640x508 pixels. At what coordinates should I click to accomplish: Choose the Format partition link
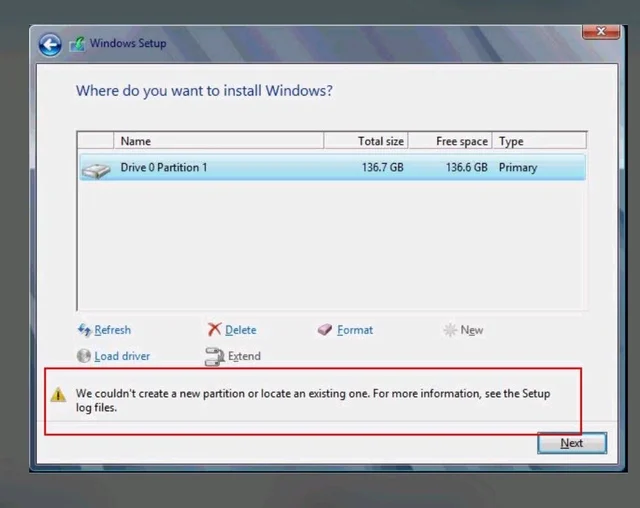(355, 330)
